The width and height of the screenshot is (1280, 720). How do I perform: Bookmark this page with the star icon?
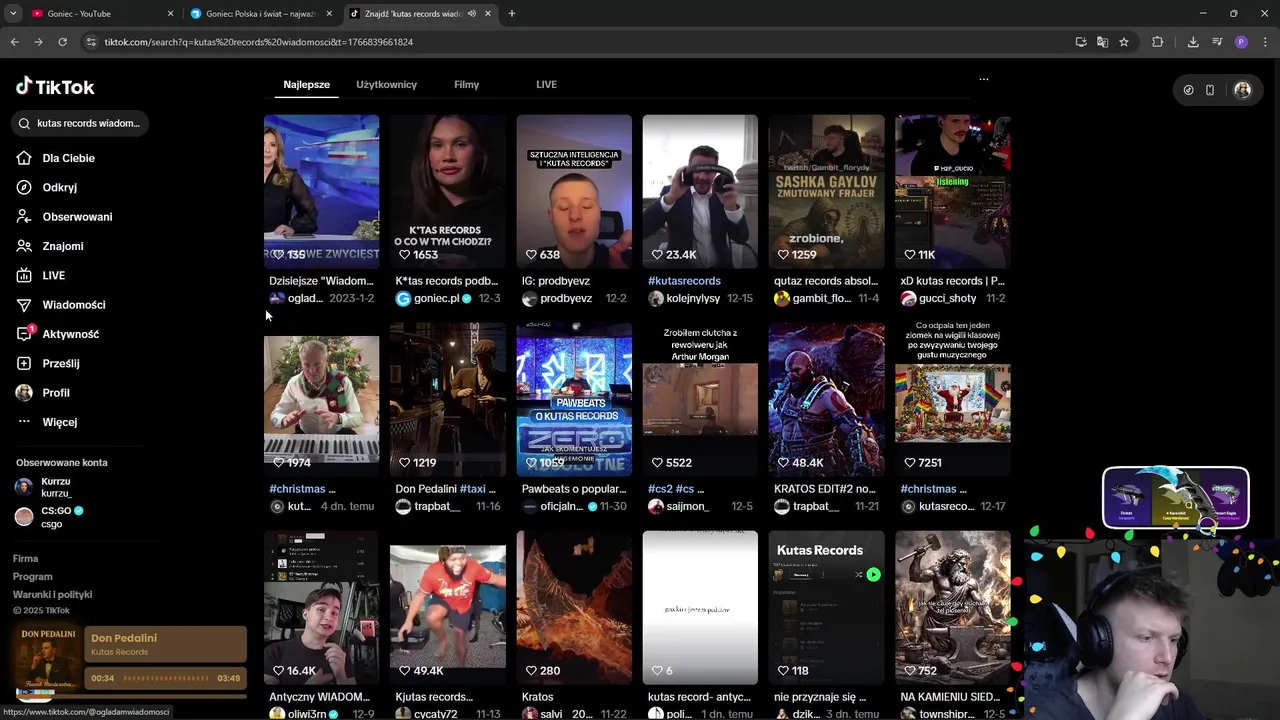point(1124,42)
